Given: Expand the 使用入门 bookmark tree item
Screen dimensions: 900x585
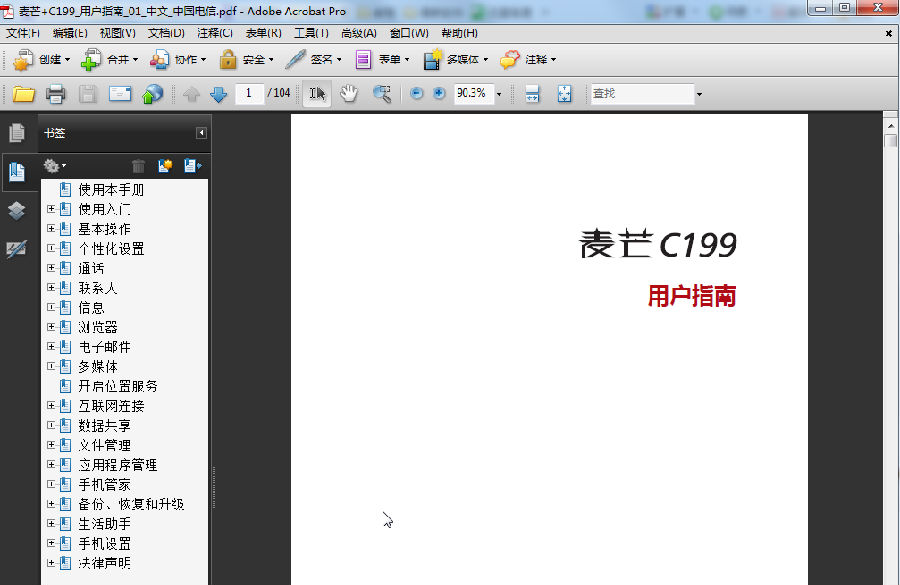Looking at the screenshot, I should point(53,209).
